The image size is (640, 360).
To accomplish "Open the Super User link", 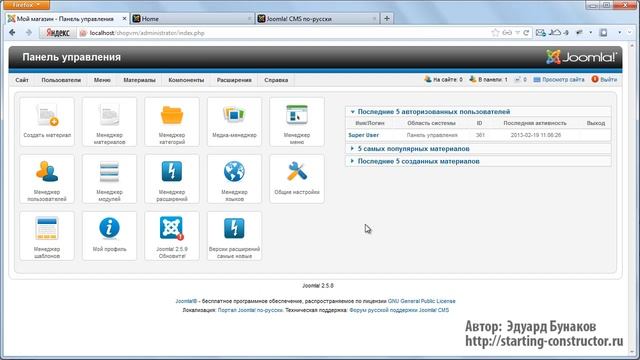I will pos(363,135).
